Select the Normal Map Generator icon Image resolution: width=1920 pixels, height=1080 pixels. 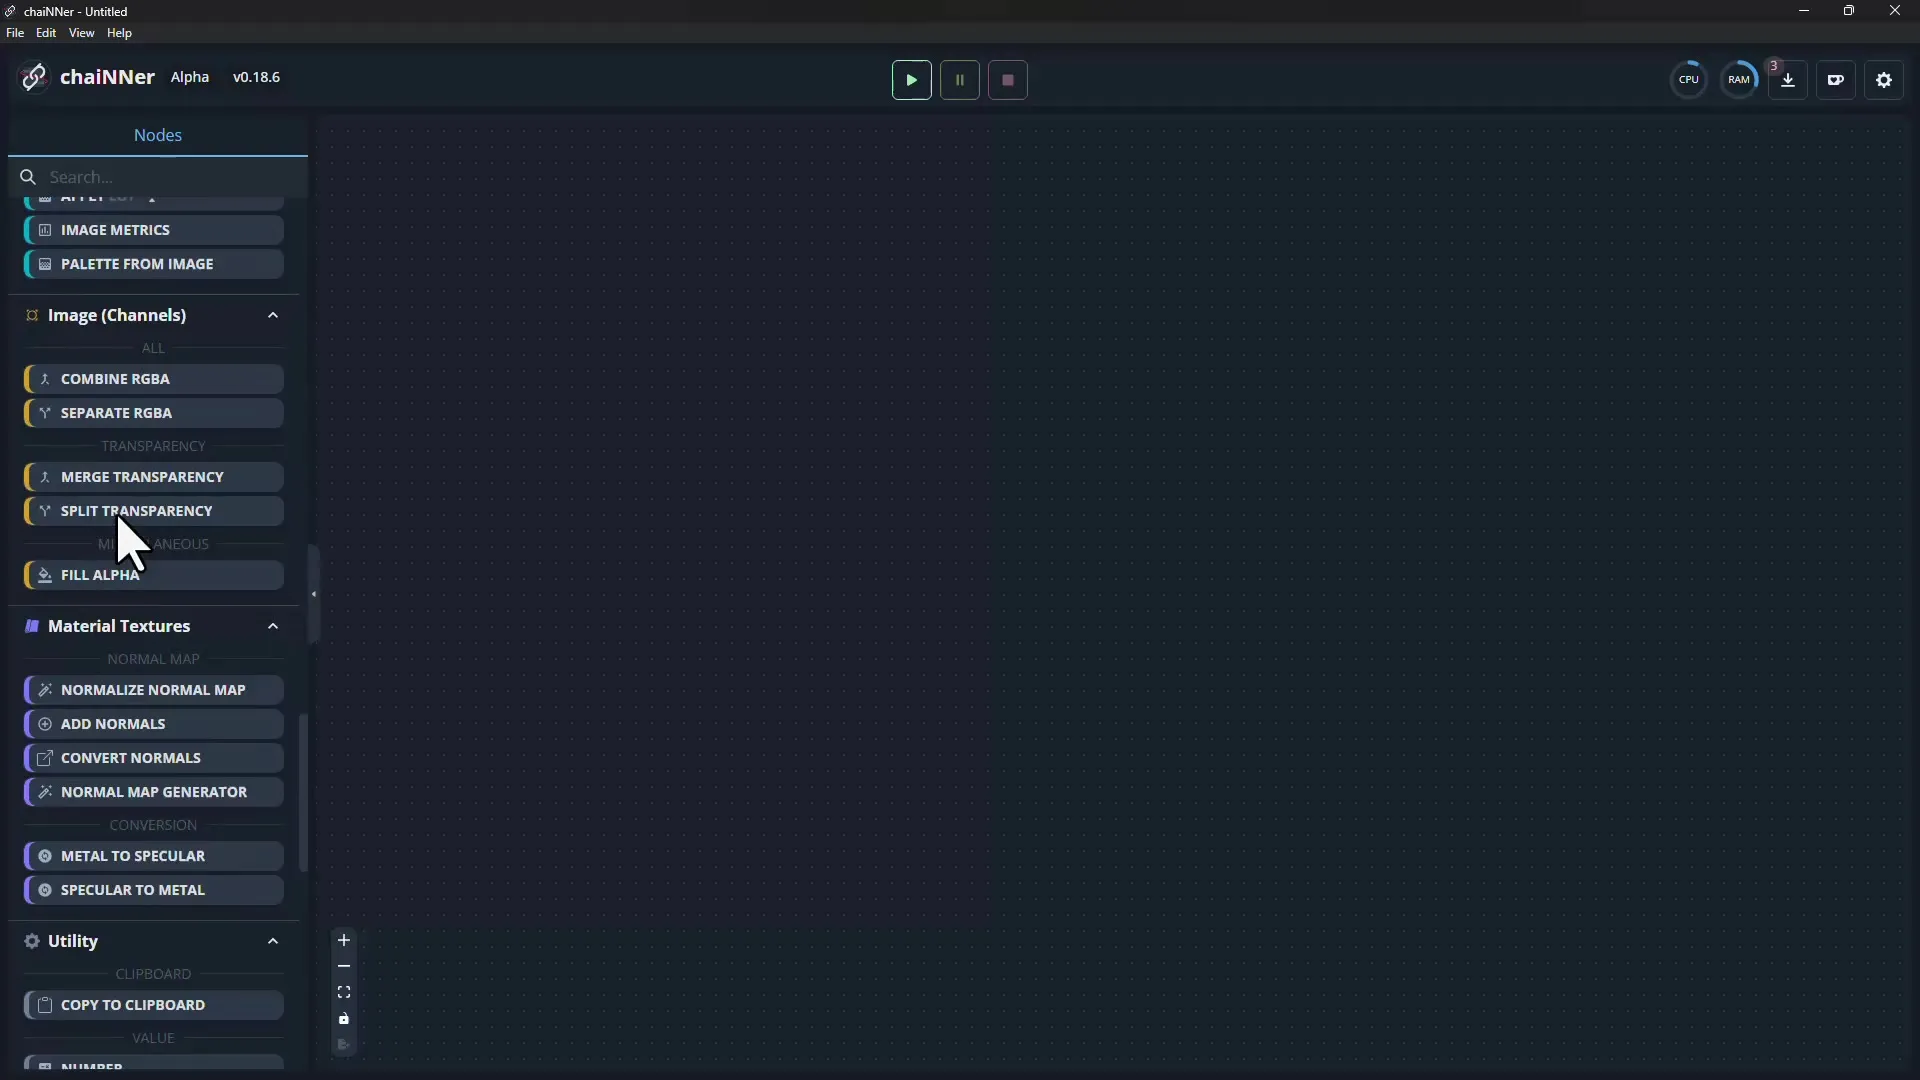point(44,791)
